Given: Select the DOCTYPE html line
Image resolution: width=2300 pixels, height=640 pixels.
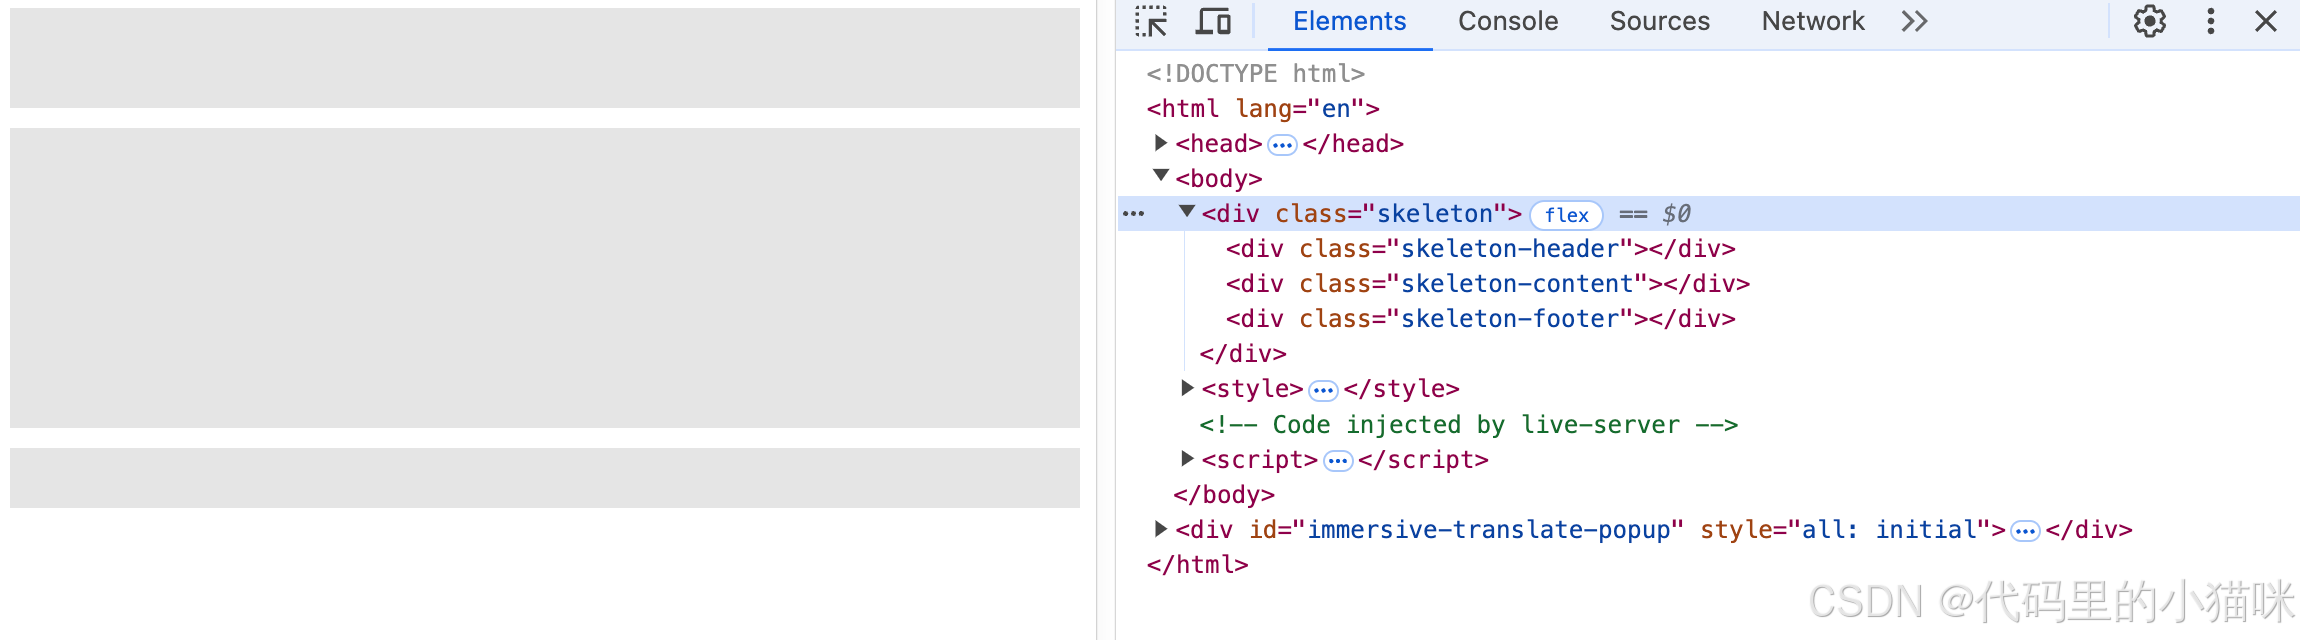Looking at the screenshot, I should [x=1255, y=74].
